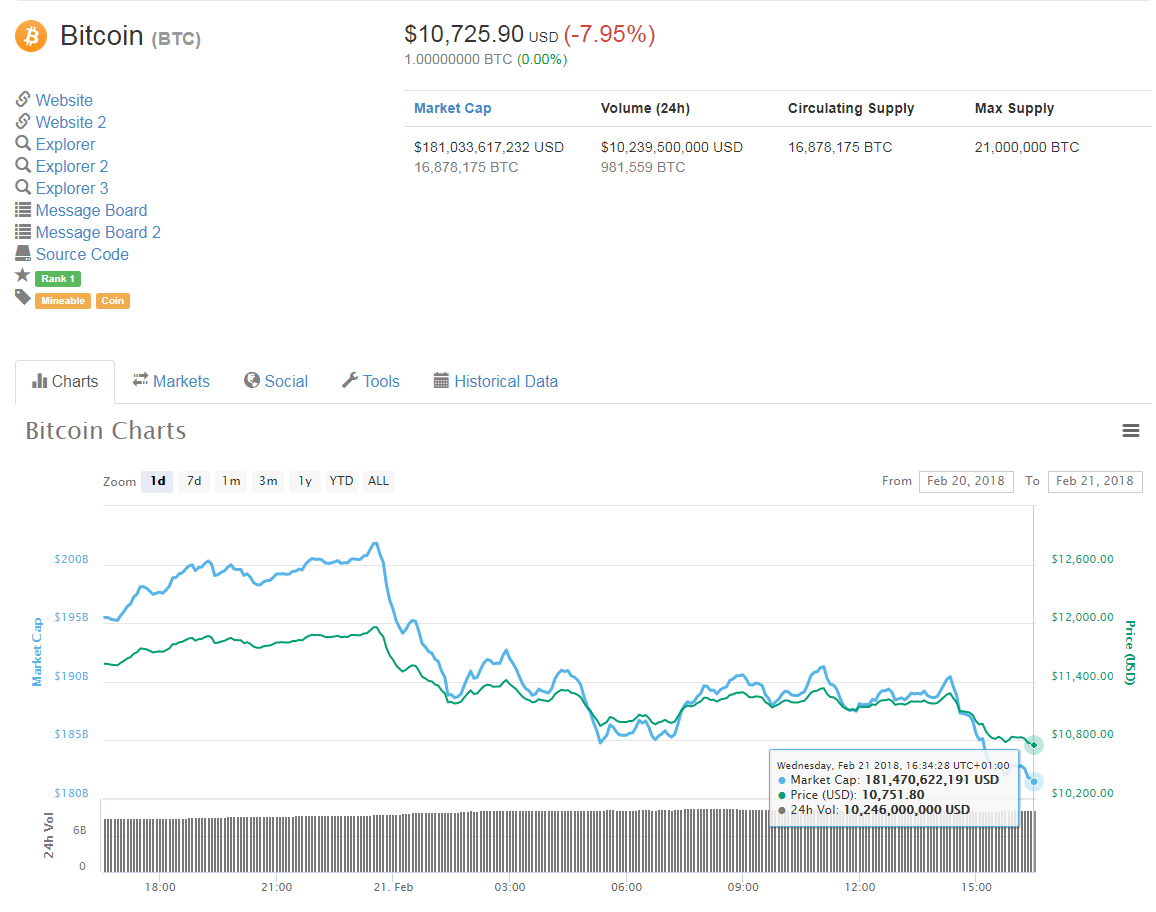Click the $10,239,500,000 USD volume value
Image resolution: width=1156 pixels, height=912 pixels.
(672, 147)
